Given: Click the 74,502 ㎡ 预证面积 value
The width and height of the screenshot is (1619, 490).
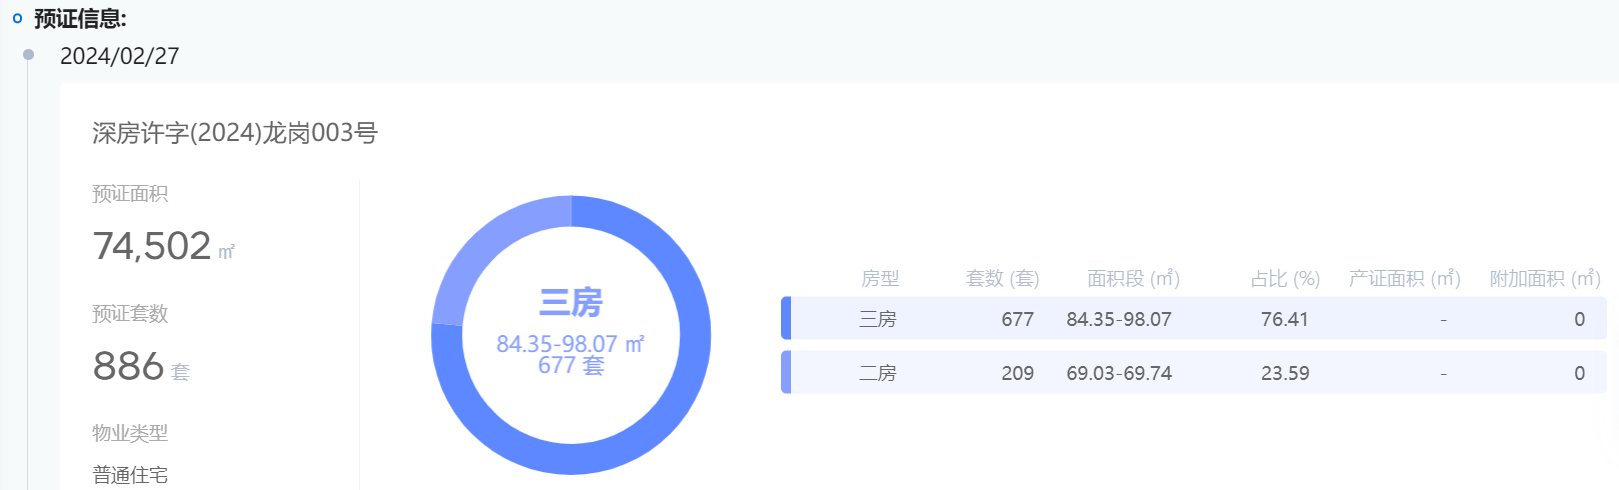Looking at the screenshot, I should pos(164,247).
